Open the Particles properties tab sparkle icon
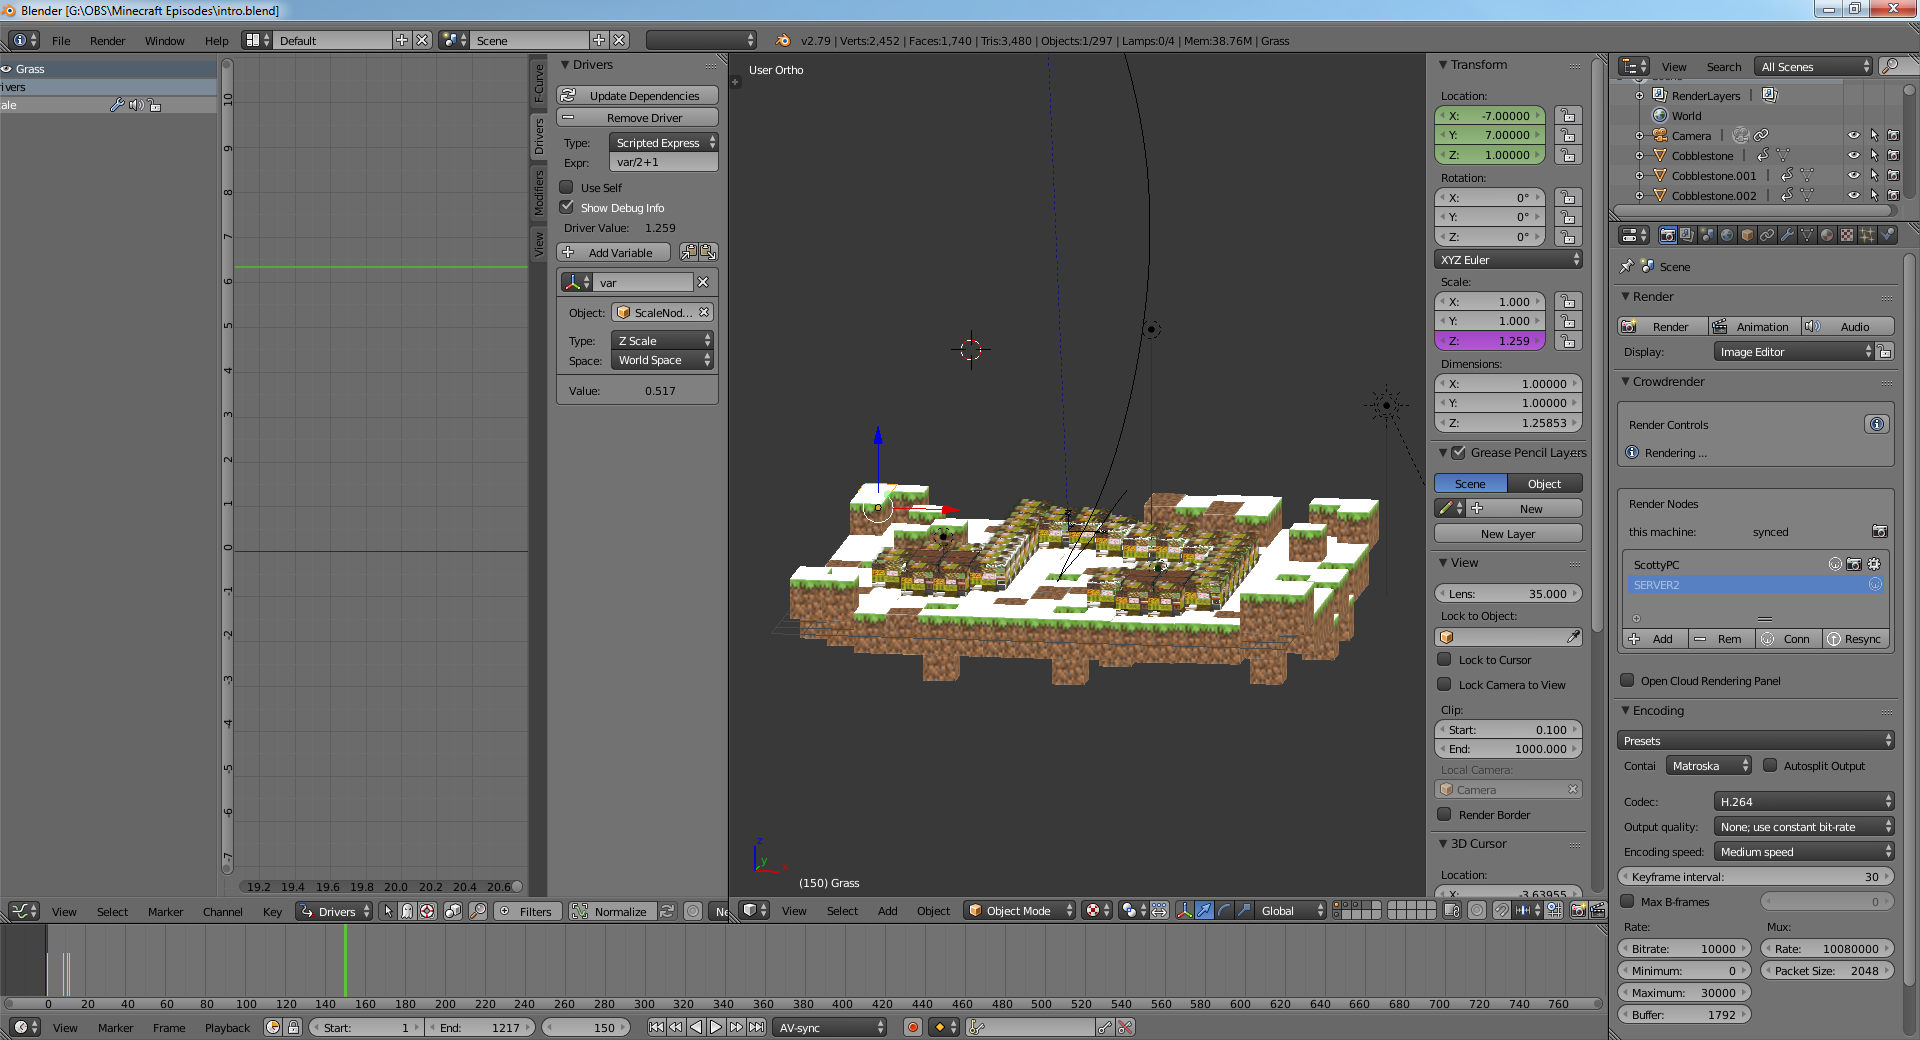The width and height of the screenshot is (1920, 1040). click(x=1867, y=235)
